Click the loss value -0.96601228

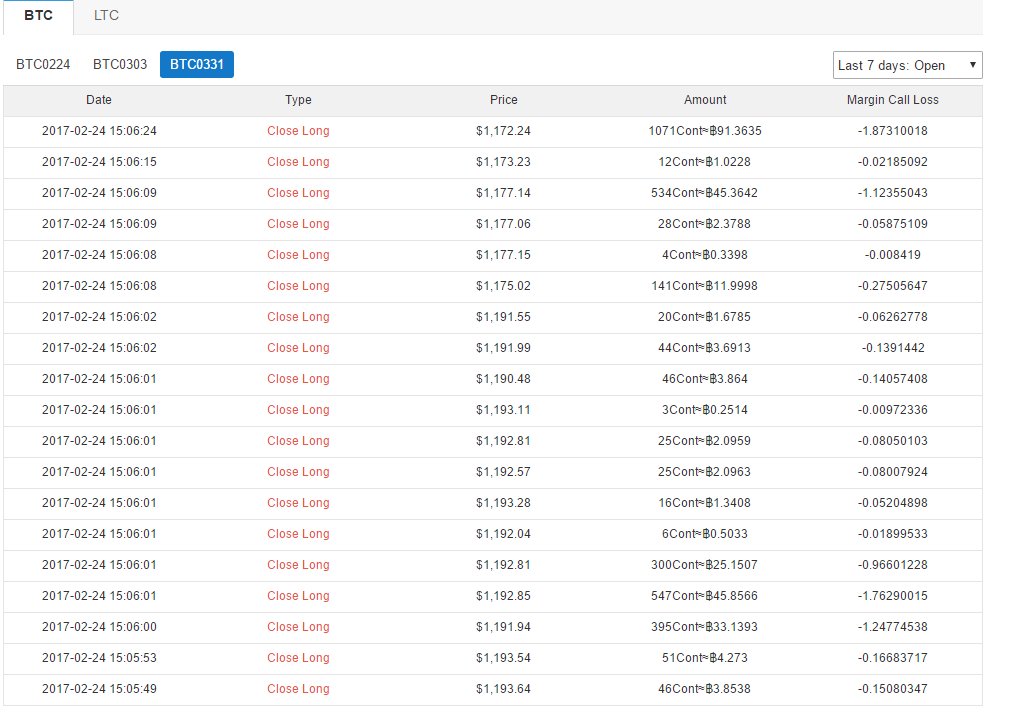[893, 565]
